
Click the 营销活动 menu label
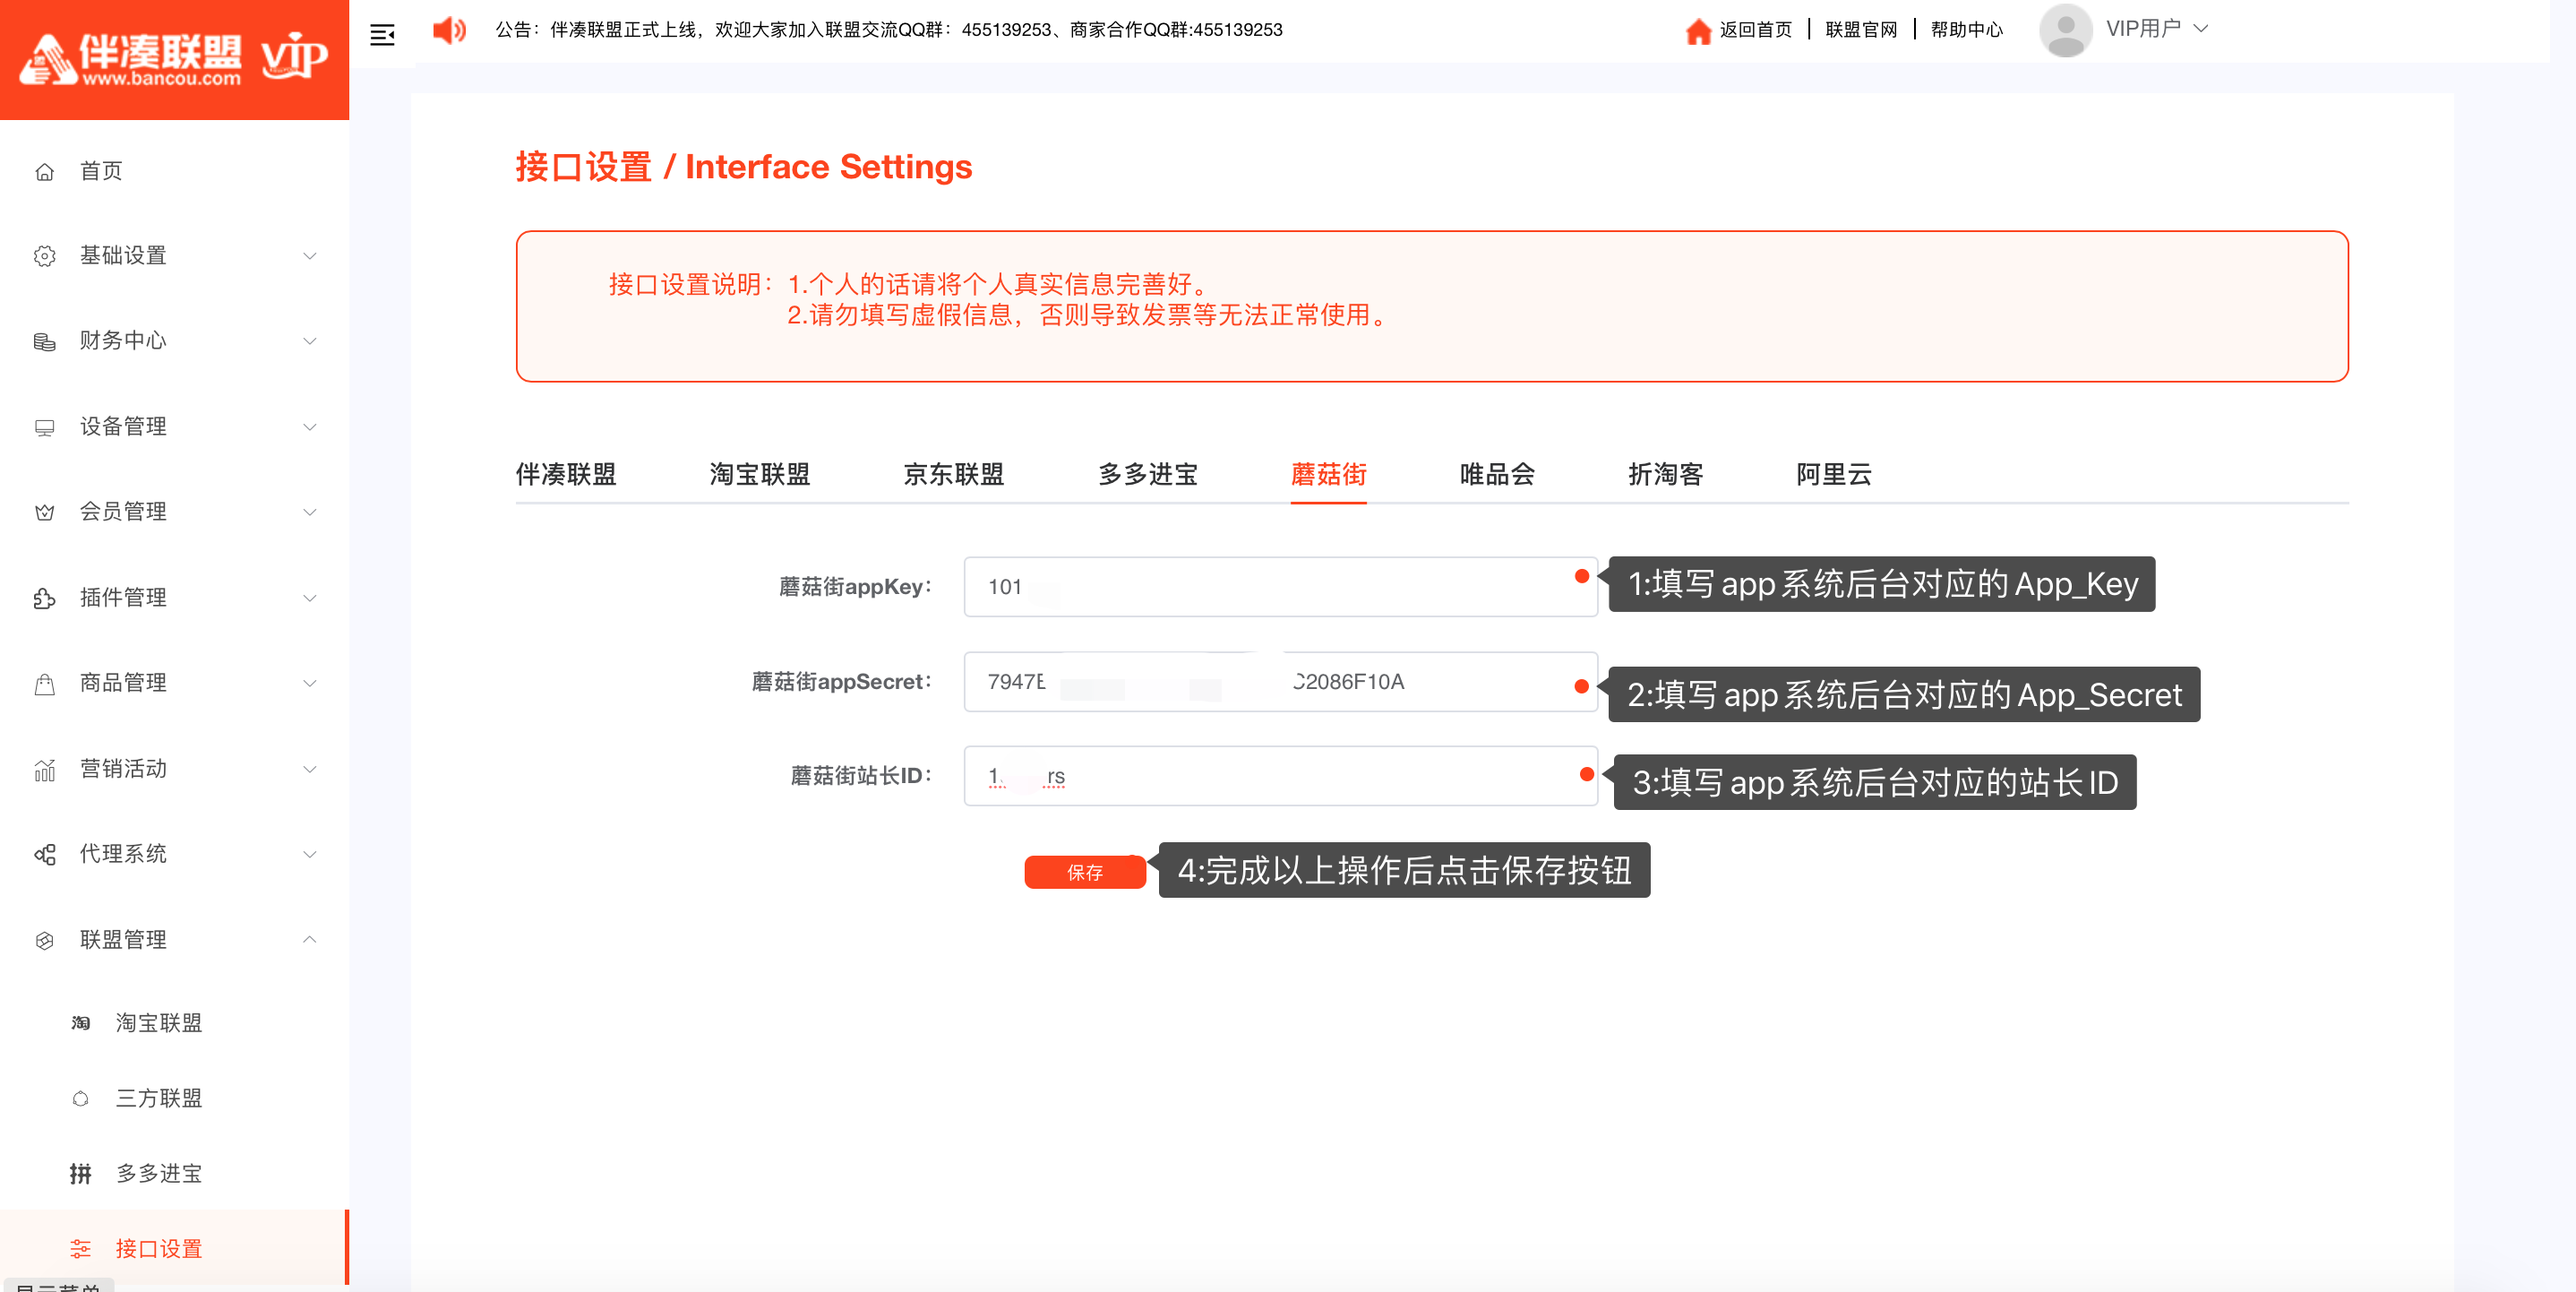point(123,769)
